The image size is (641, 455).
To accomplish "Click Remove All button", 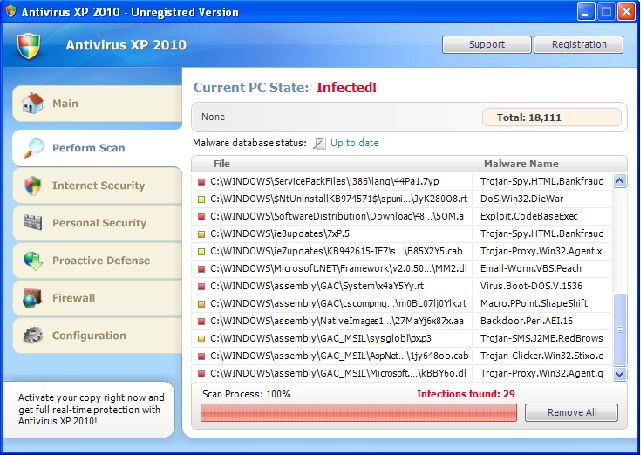I will pos(571,412).
